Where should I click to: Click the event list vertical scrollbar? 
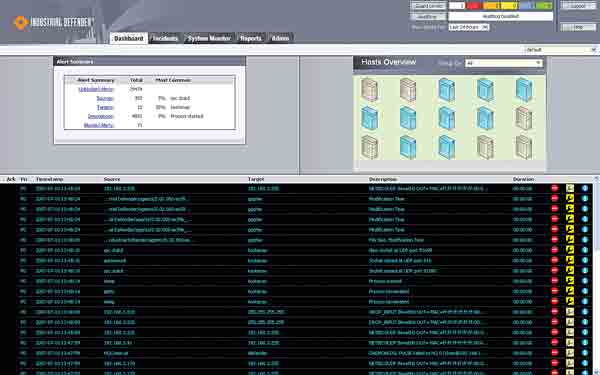click(597, 276)
